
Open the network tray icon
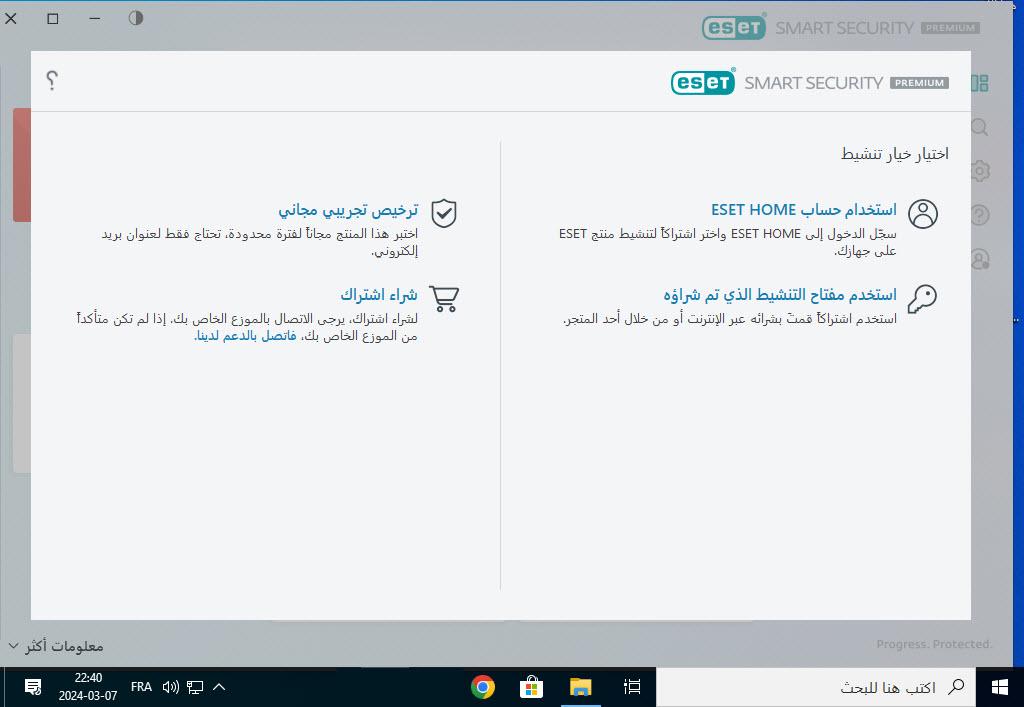[x=195, y=687]
